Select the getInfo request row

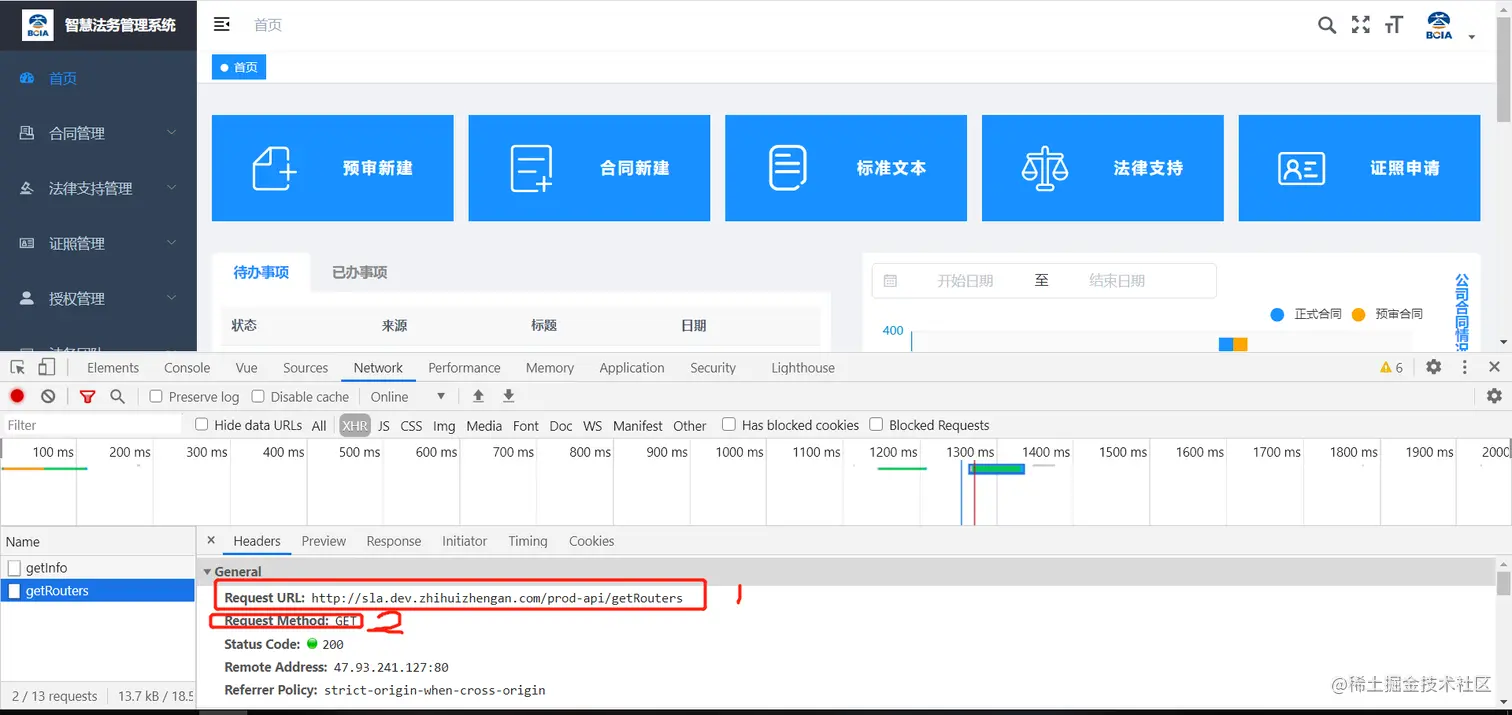click(98, 568)
